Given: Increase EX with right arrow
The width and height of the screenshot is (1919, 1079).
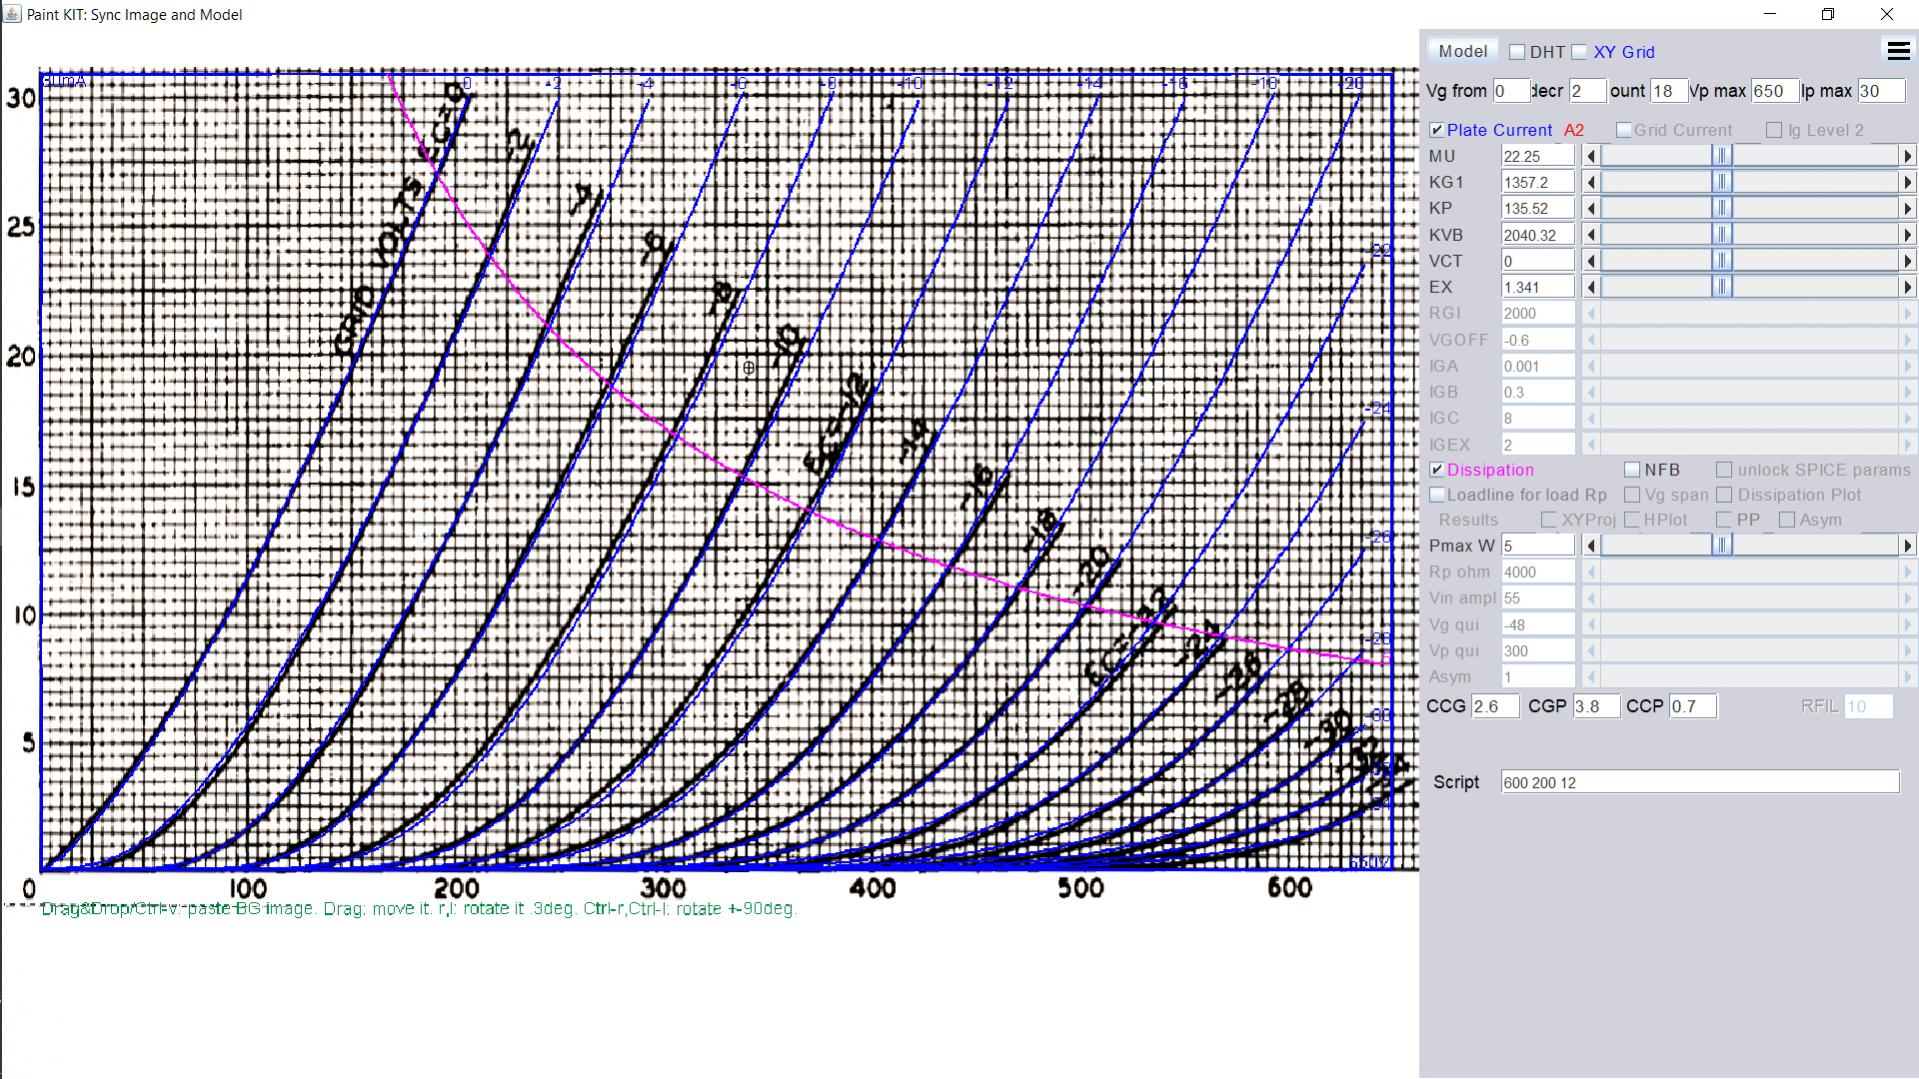Looking at the screenshot, I should 1907,287.
